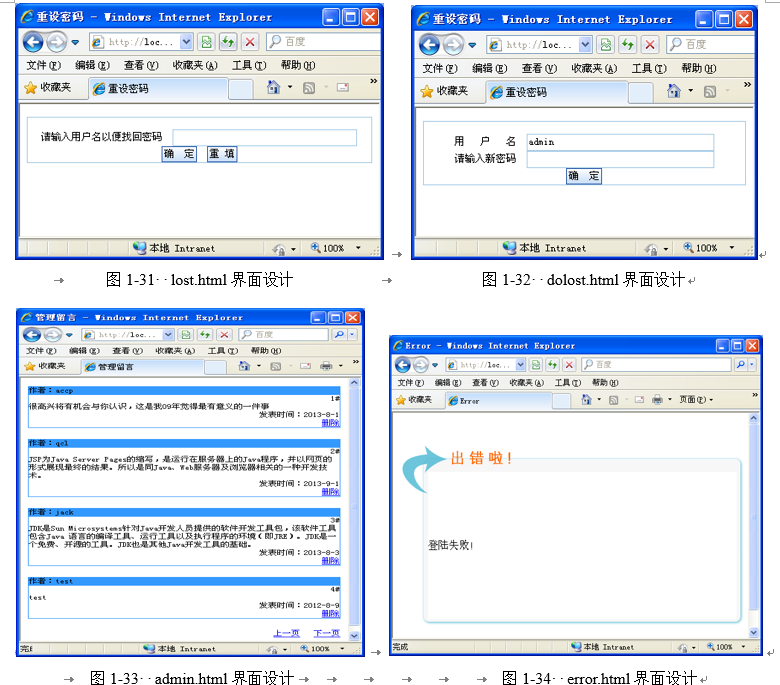Click scroll up arrow in Error window
This screenshot has height=685, width=780.
pyautogui.click(x=753, y=418)
